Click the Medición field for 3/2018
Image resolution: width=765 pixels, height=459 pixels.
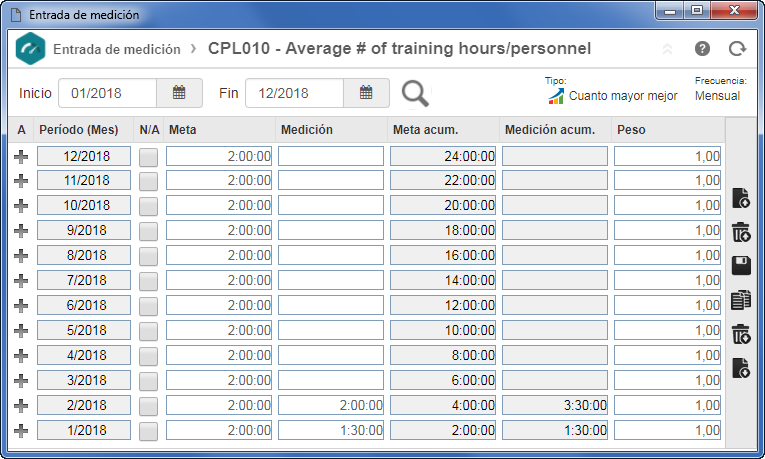click(x=331, y=380)
